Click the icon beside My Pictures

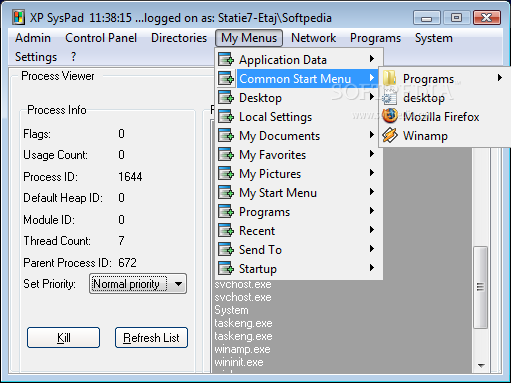[226, 173]
